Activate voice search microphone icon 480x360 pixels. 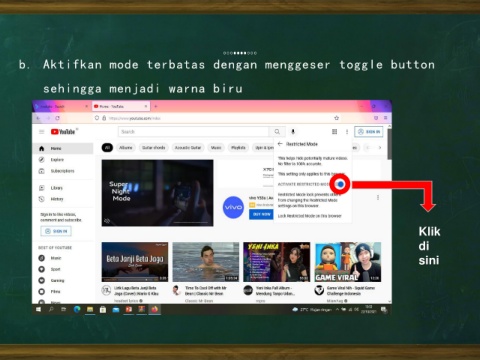293,132
